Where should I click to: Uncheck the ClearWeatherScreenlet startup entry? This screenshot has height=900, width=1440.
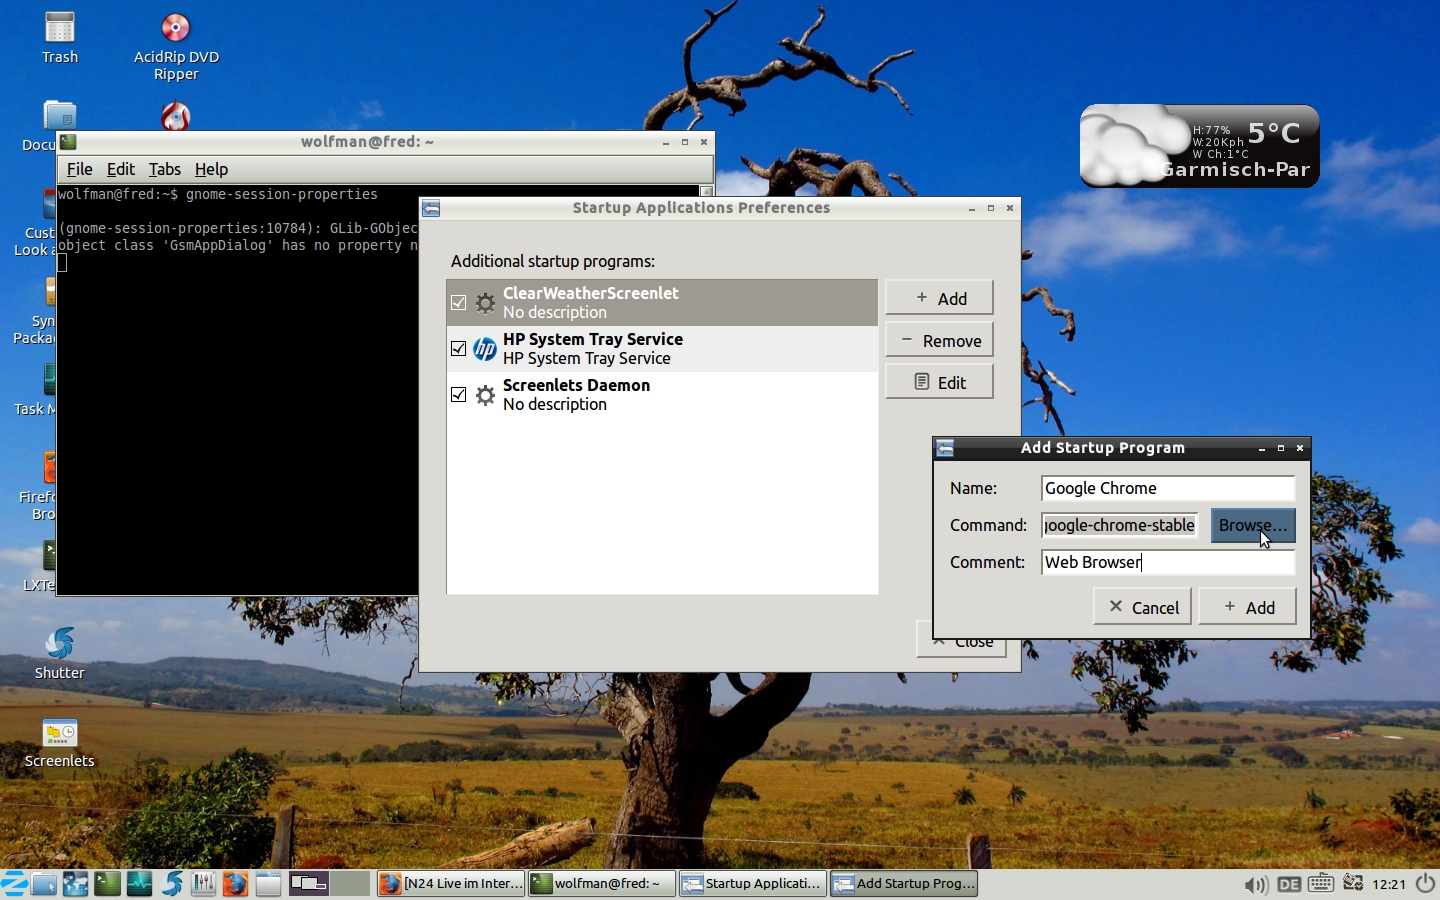pos(459,303)
